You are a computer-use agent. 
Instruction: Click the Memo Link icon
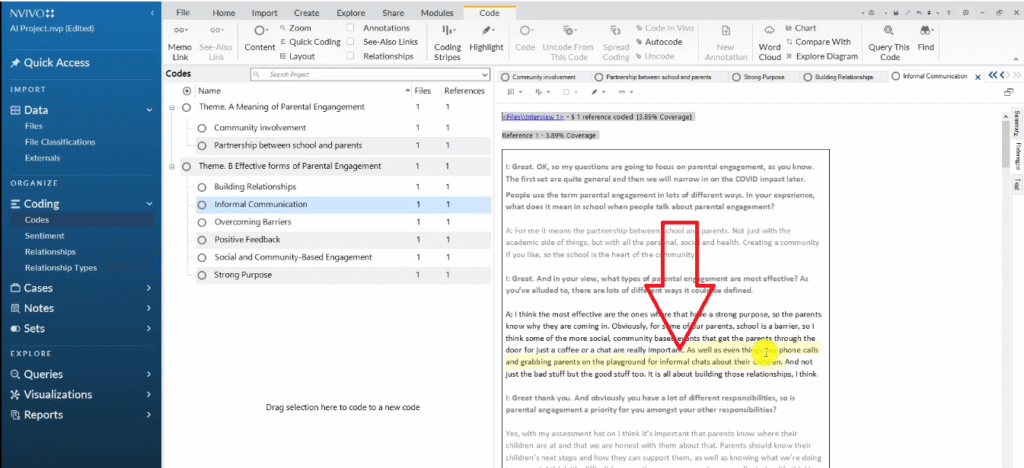tap(179, 33)
